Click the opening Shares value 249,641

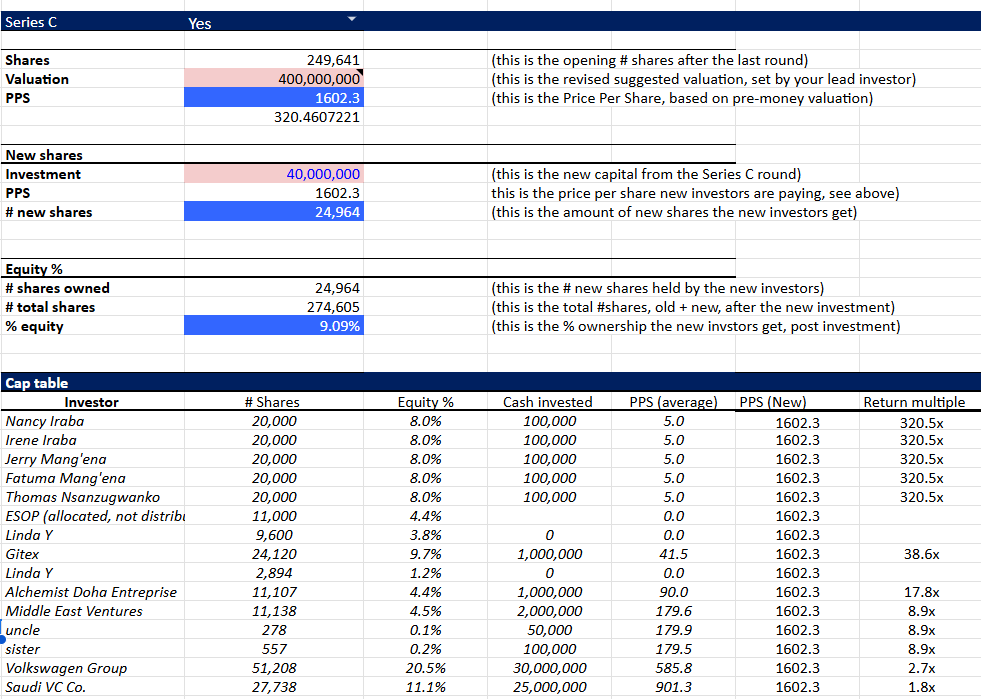coord(273,60)
